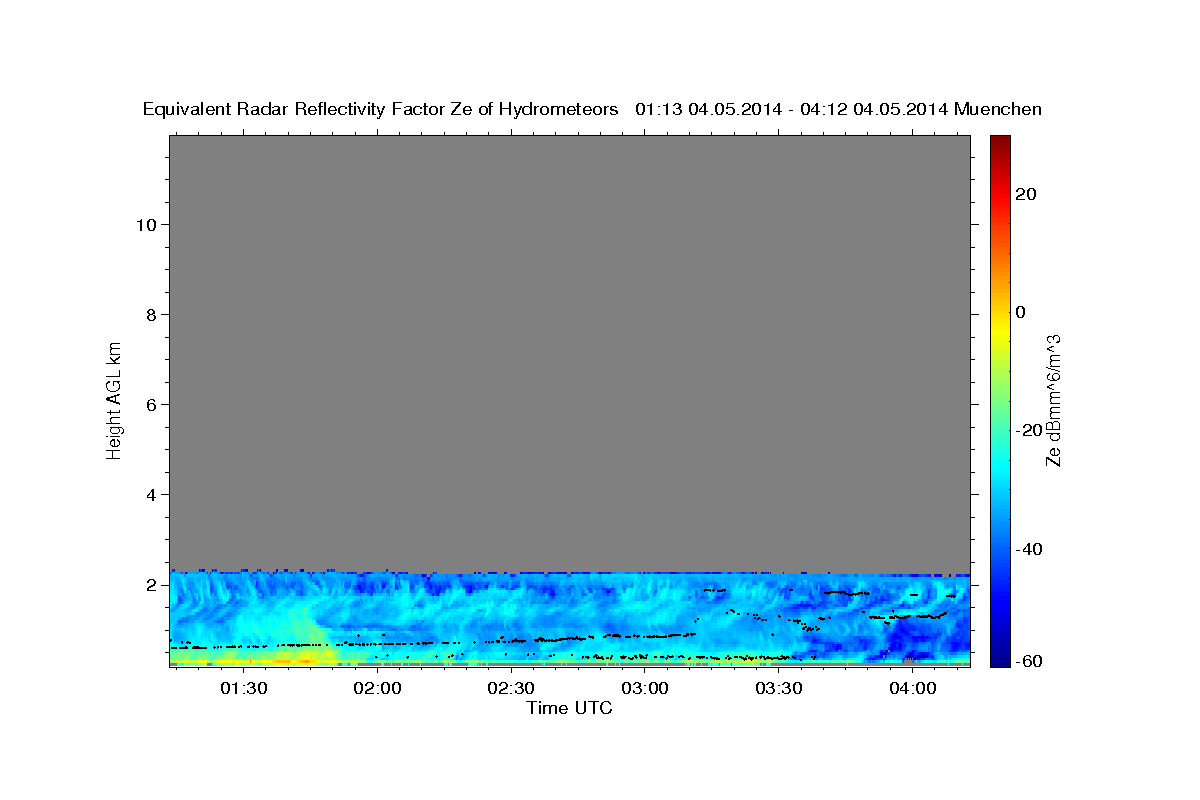Screen dimensions: 1200x800
Task: Click the plot title mentioning Muenchen
Action: pos(592,109)
